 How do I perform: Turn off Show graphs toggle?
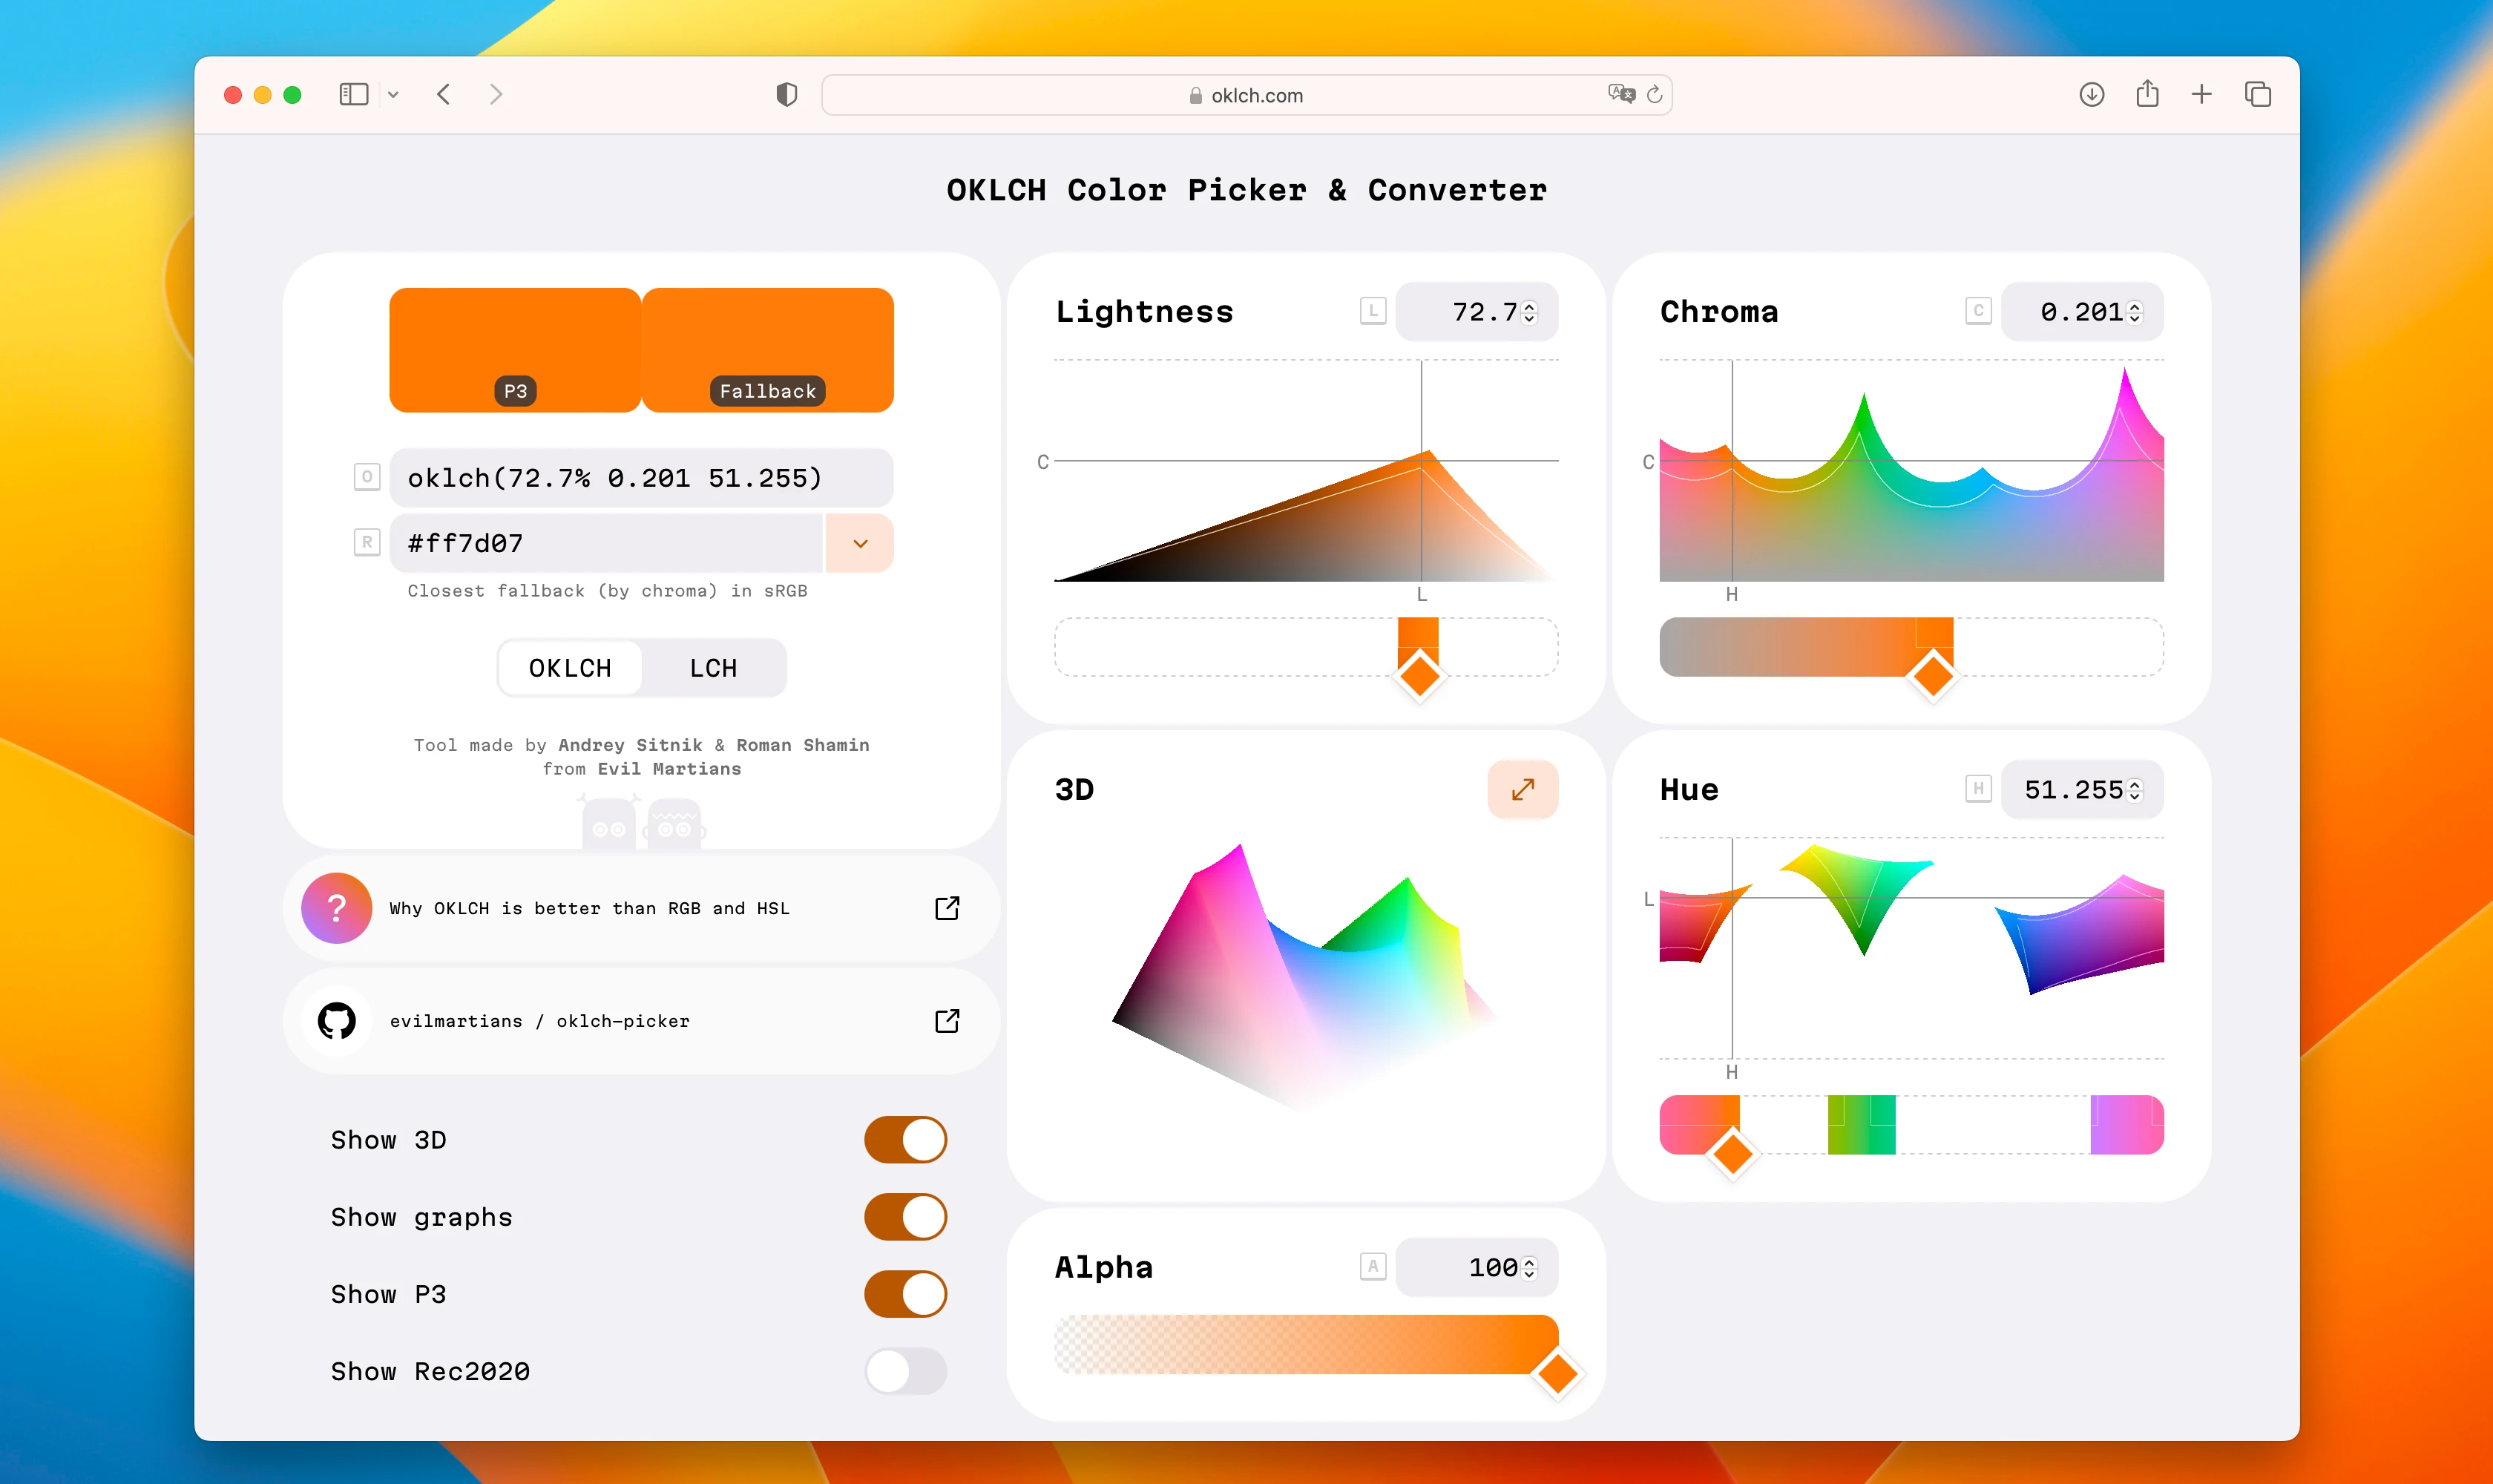pos(905,1217)
